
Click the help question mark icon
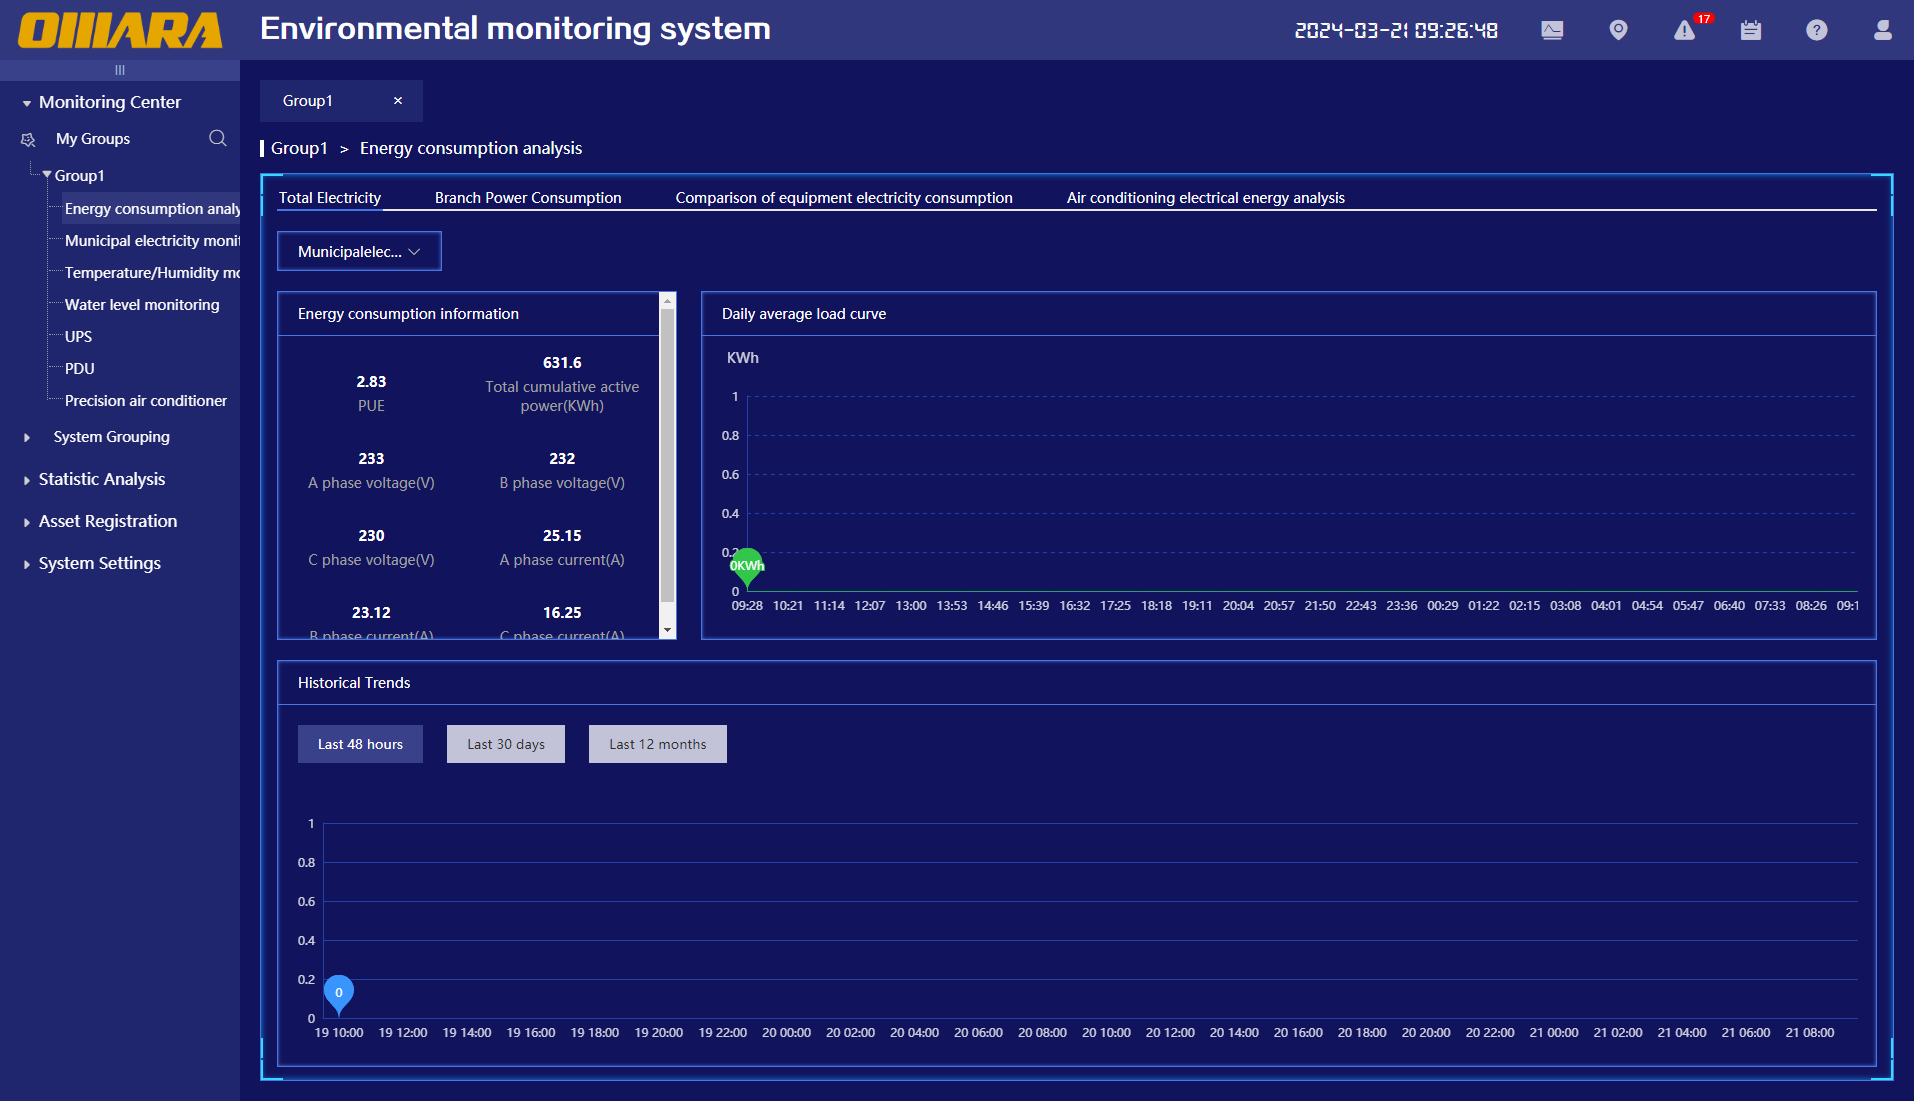pos(1816,30)
